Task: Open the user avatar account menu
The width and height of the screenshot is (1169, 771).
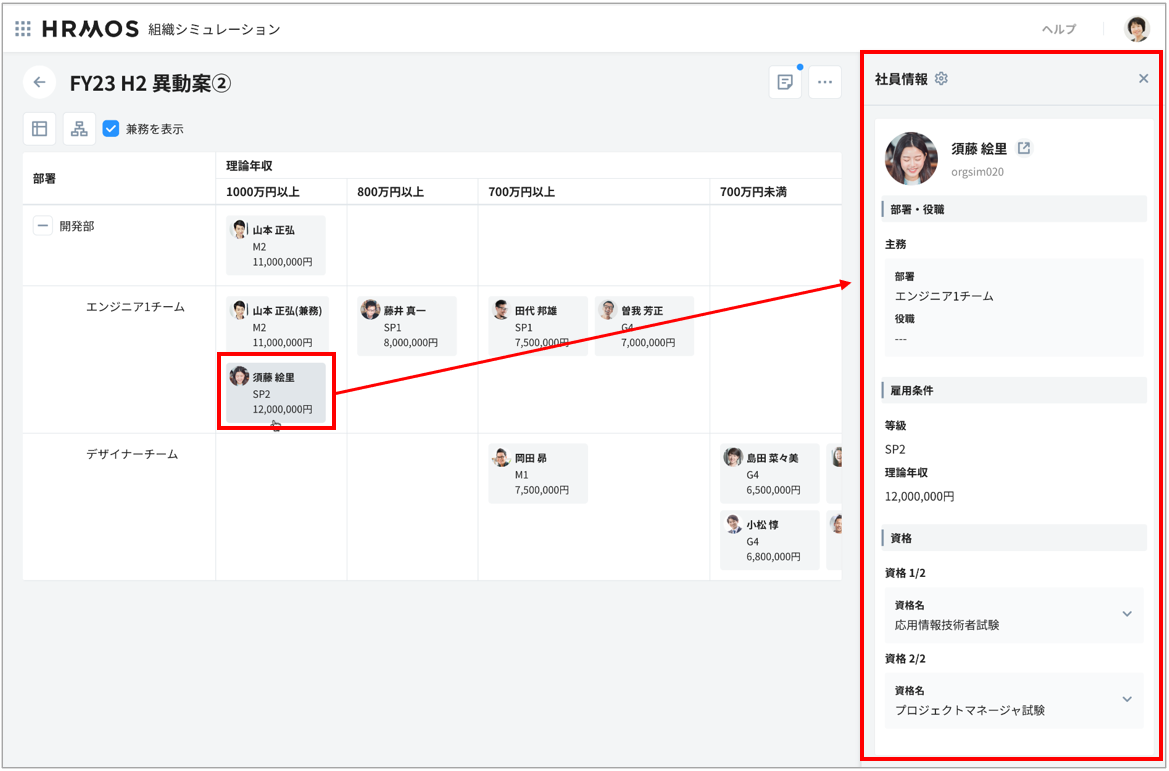Action: tap(1137, 29)
